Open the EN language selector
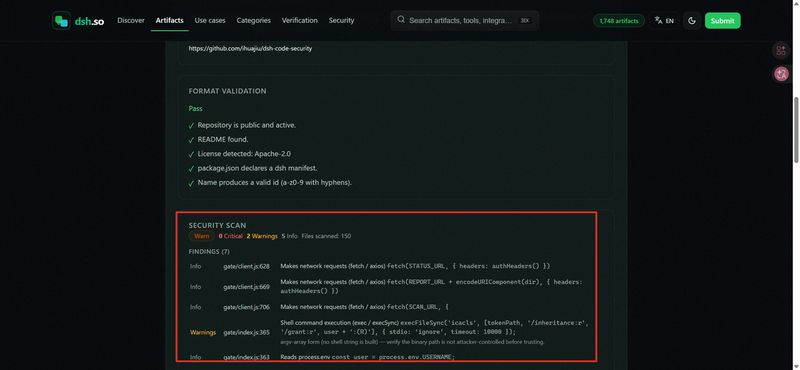 pyautogui.click(x=664, y=21)
